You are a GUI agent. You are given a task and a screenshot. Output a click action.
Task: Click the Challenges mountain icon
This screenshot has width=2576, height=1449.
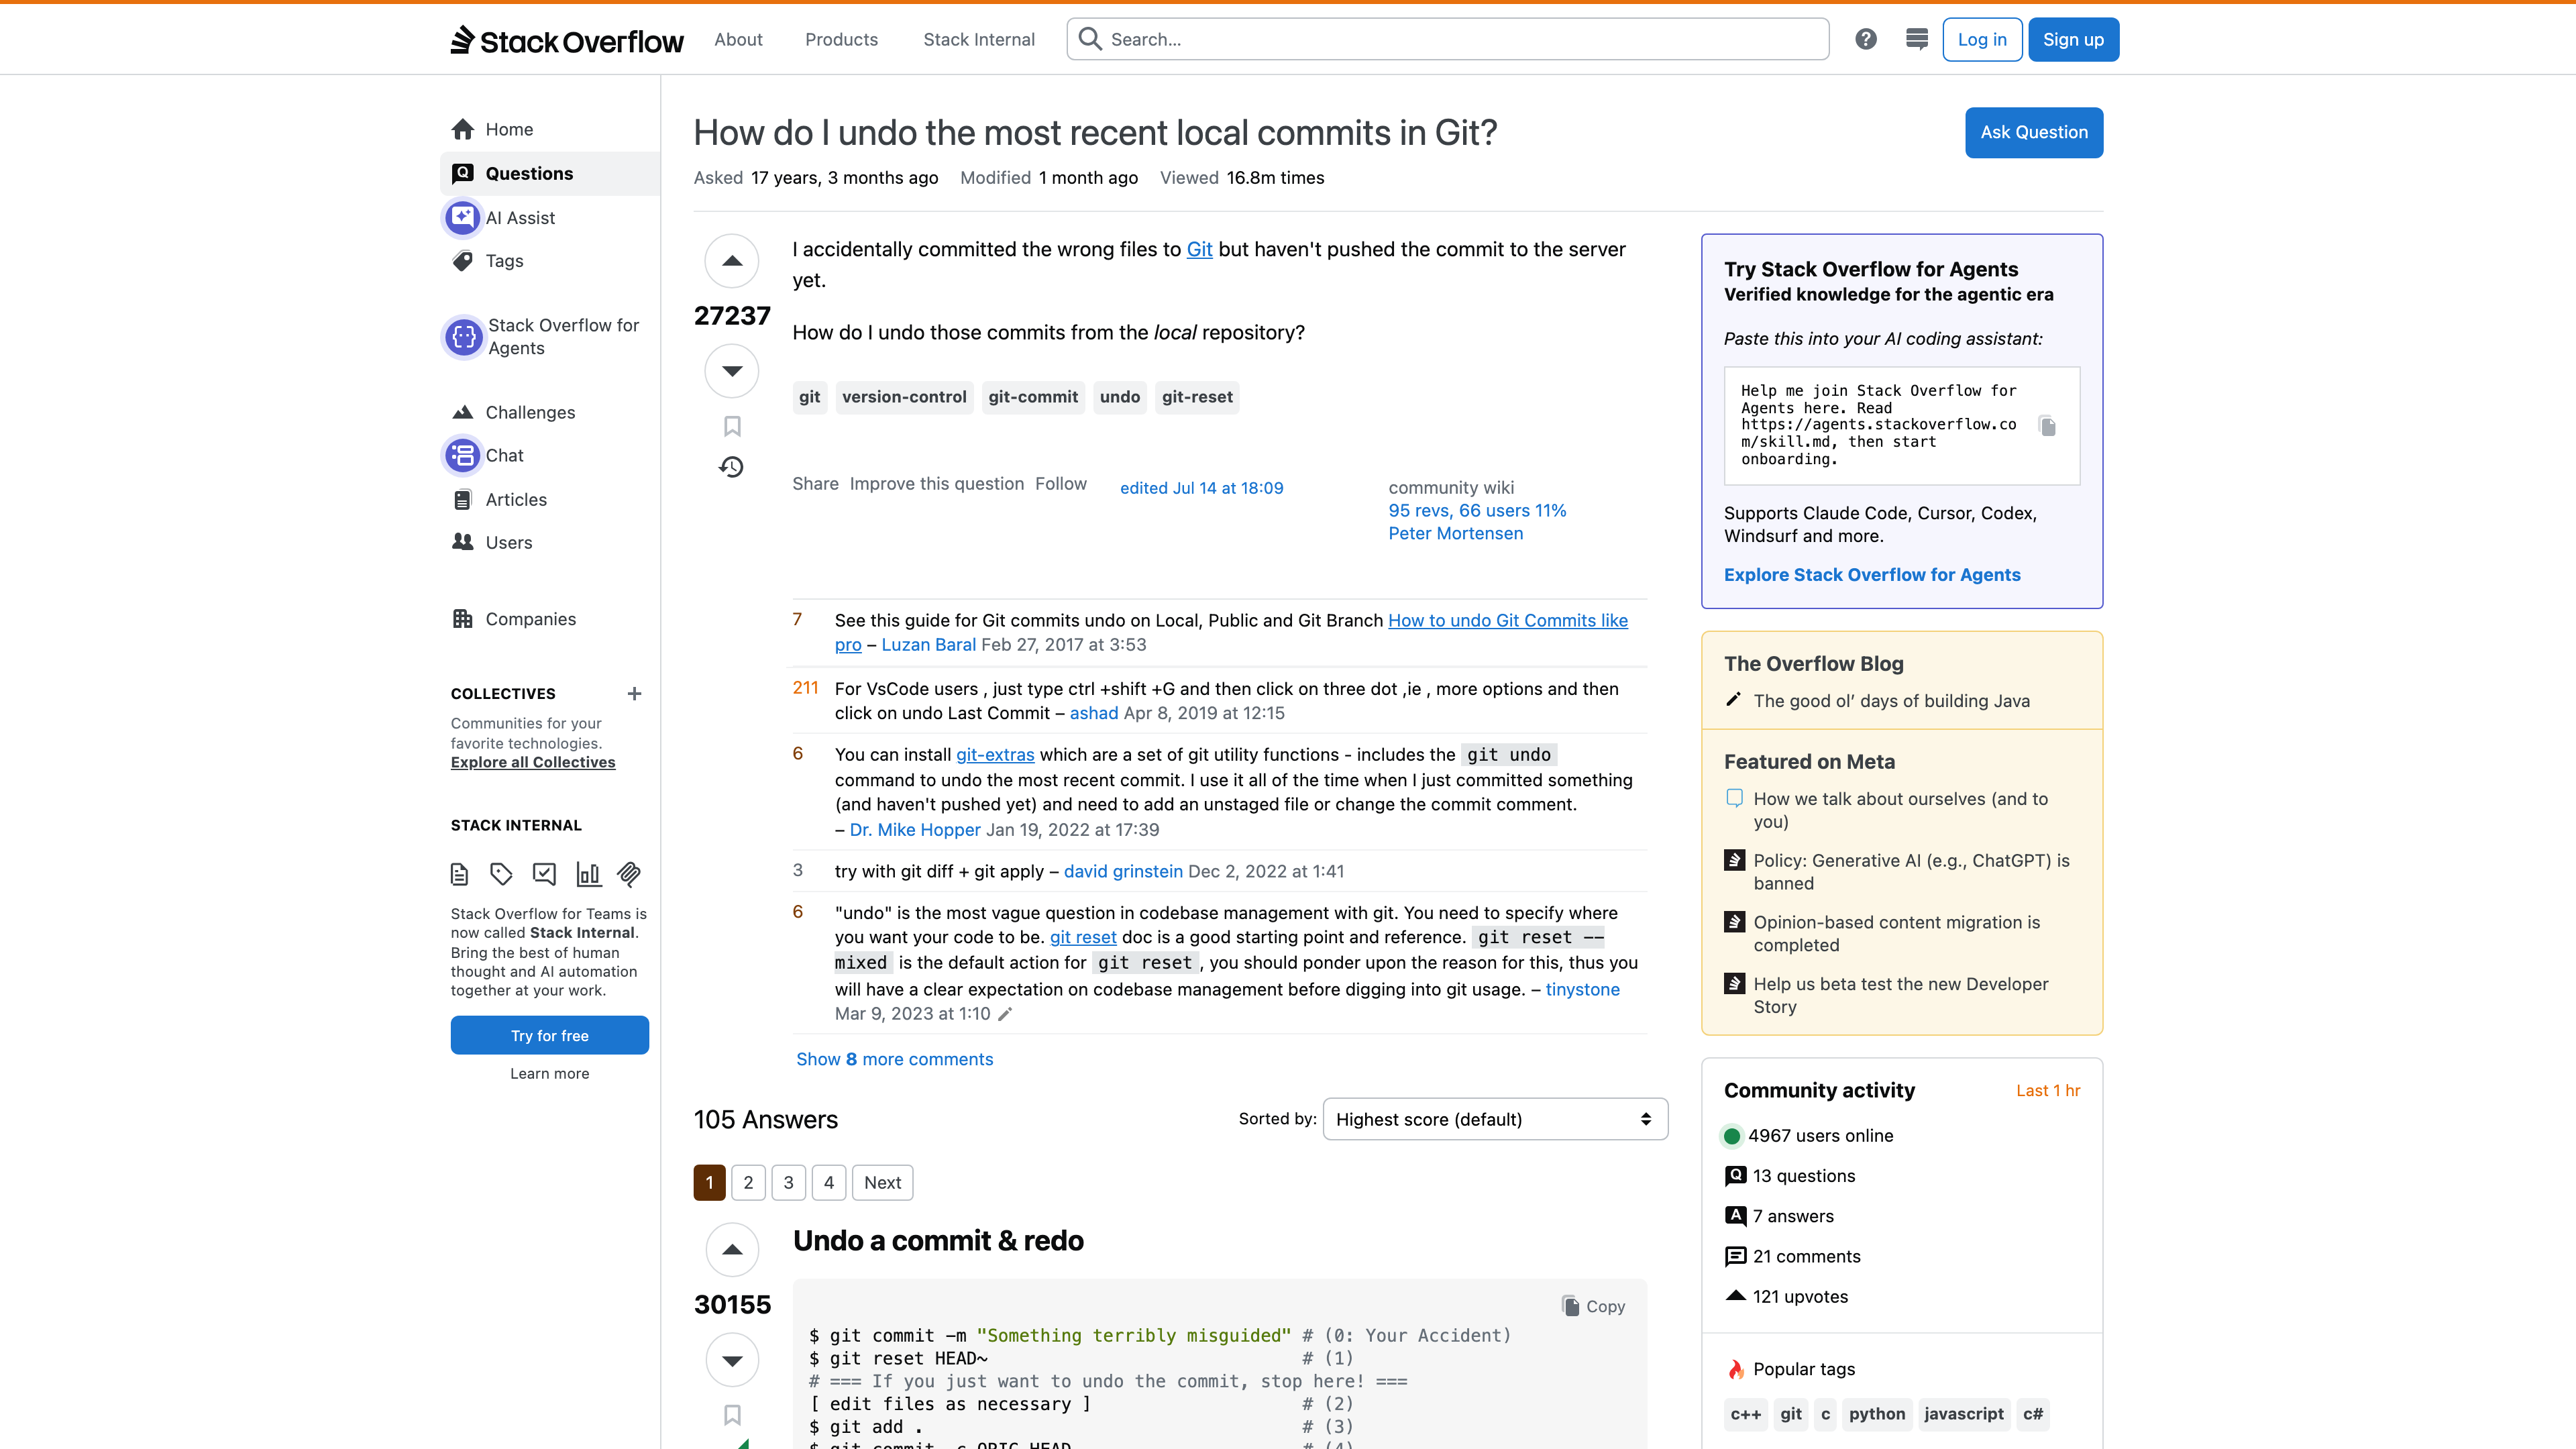(462, 412)
